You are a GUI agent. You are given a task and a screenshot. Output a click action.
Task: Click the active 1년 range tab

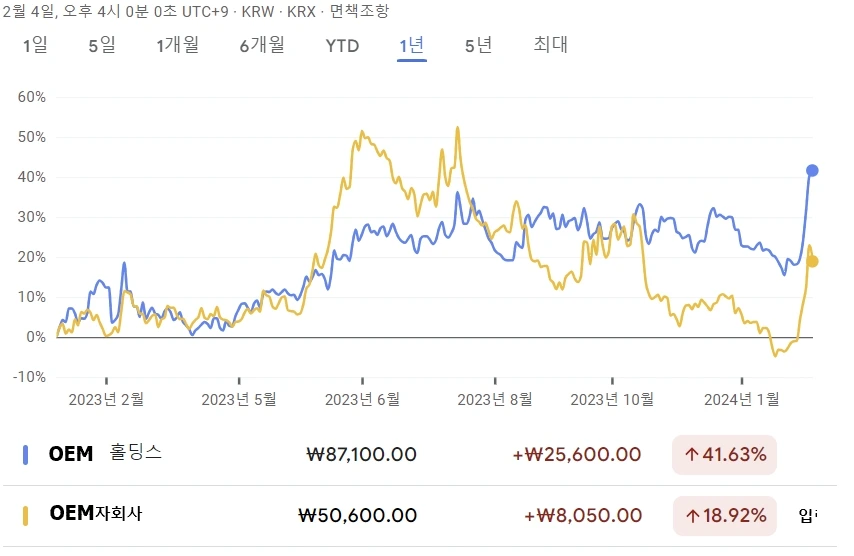[x=411, y=45]
